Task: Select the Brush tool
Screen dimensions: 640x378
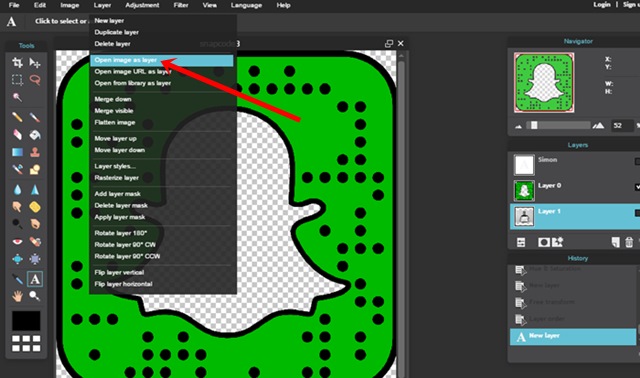Action: pos(35,118)
